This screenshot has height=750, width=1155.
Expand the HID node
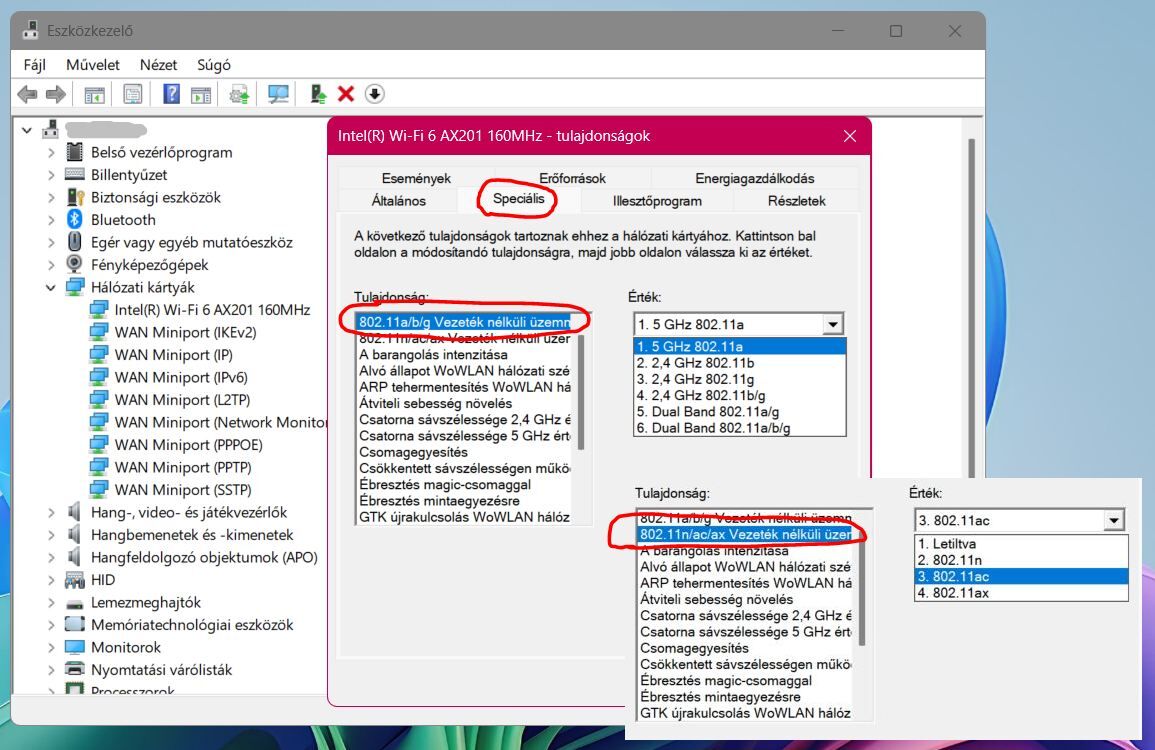click(x=51, y=580)
